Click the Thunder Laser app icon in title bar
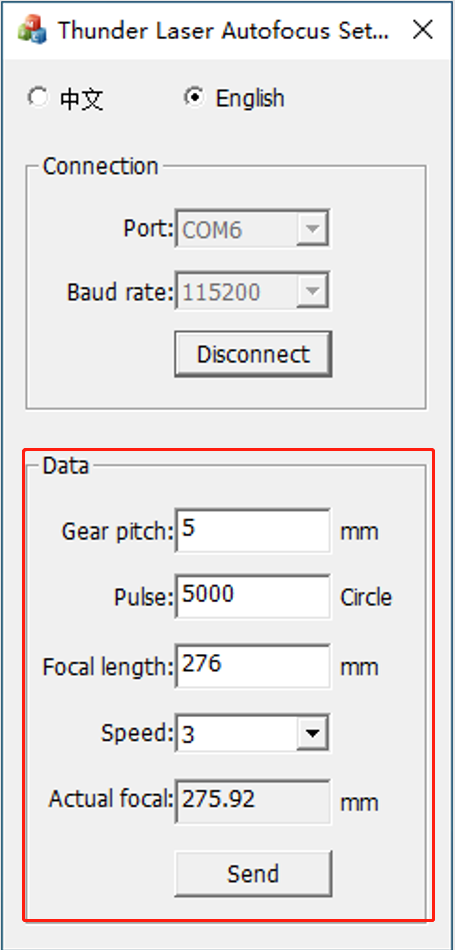 tap(32, 30)
